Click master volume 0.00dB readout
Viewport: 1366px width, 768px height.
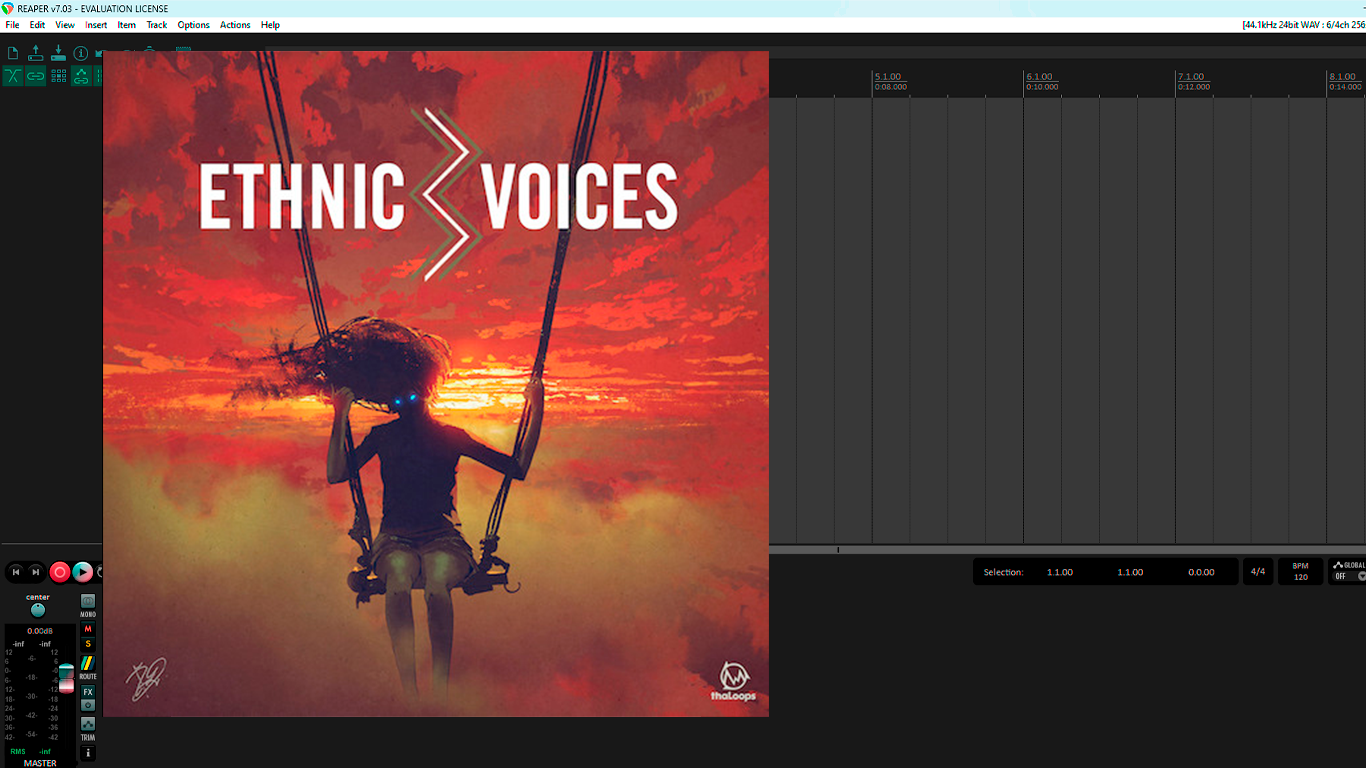pos(40,631)
